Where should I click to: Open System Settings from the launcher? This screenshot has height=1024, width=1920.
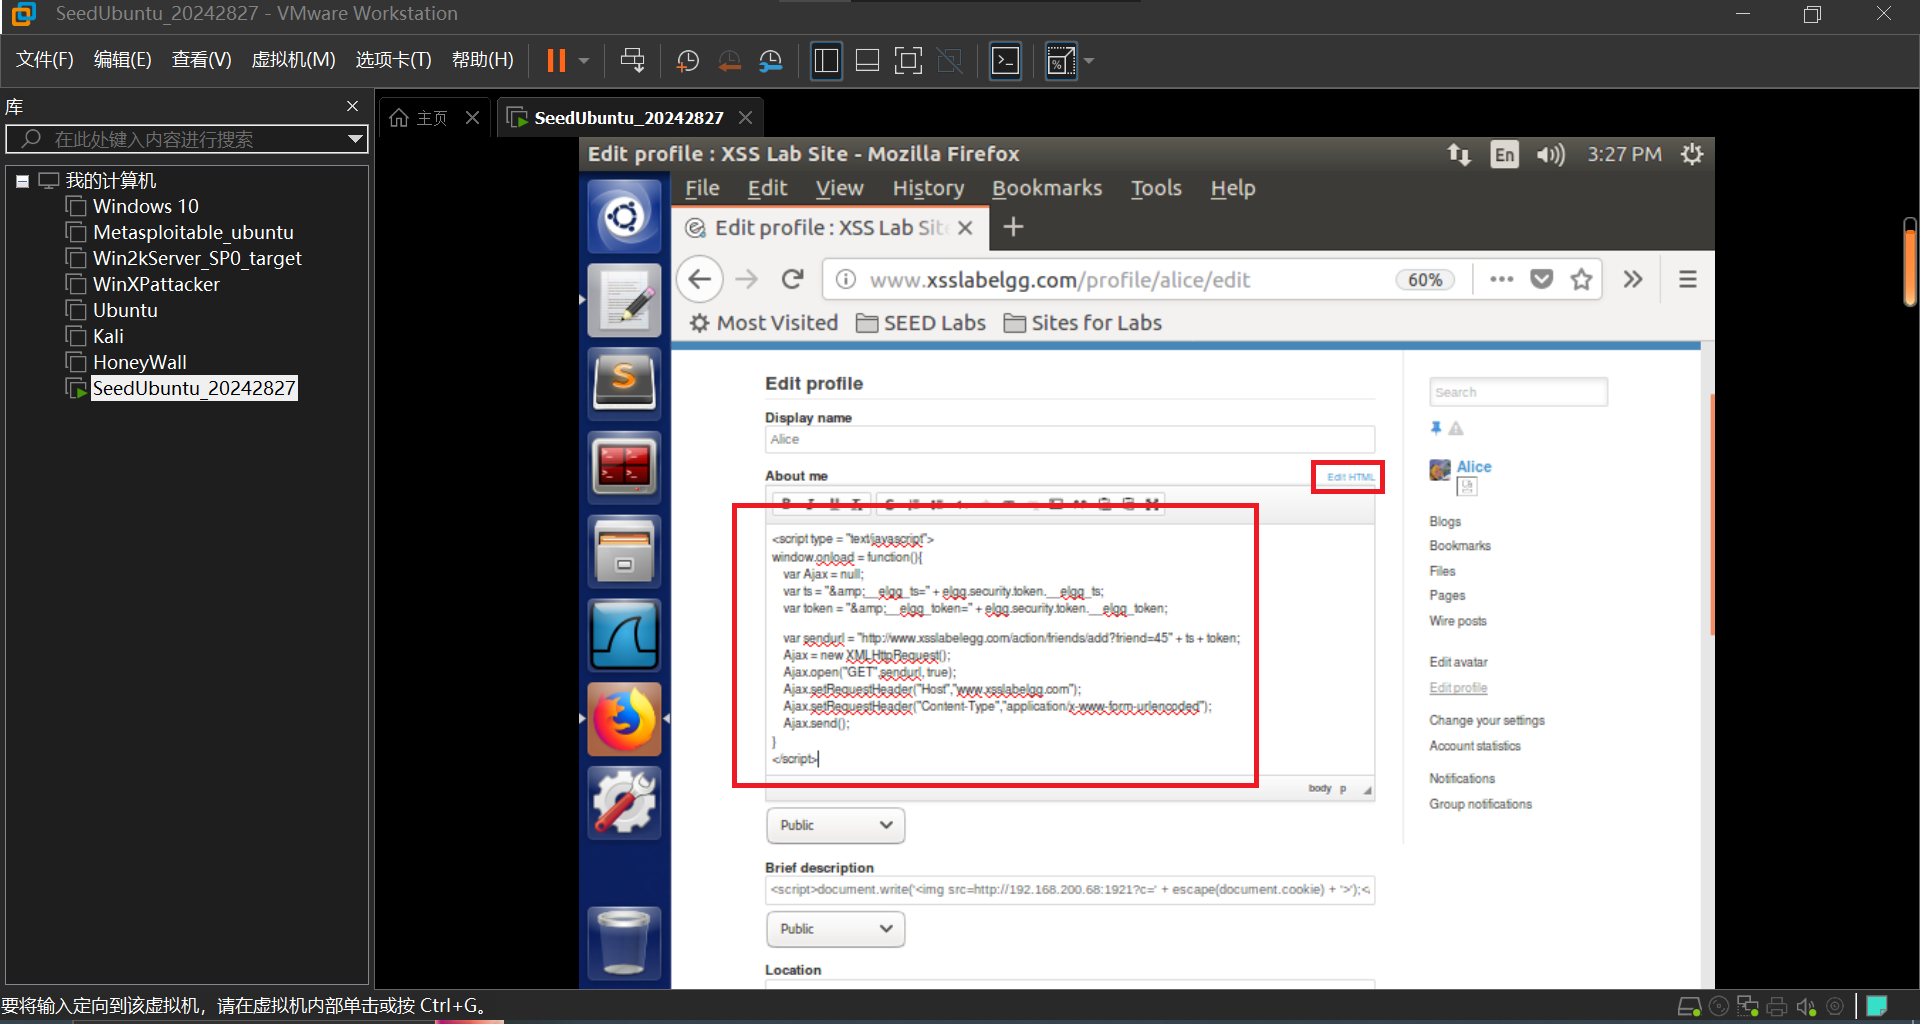(x=624, y=802)
